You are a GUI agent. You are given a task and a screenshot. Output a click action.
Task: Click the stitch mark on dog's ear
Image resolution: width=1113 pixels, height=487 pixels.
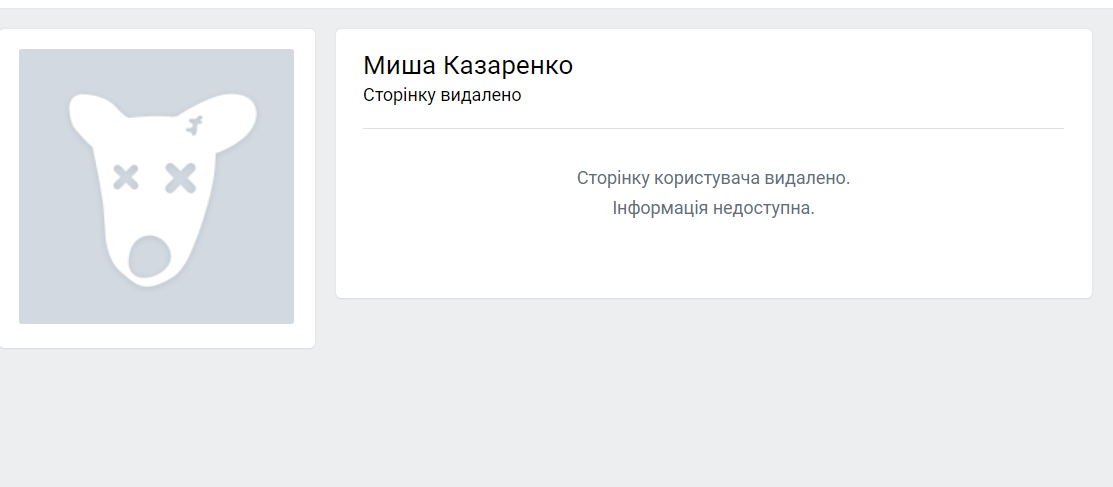[x=194, y=126]
